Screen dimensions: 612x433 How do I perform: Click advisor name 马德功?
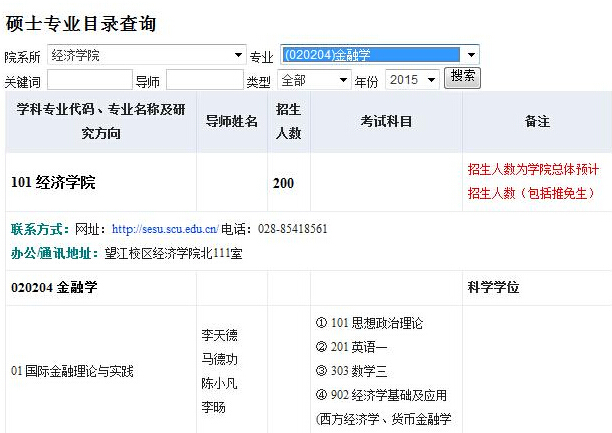tap(220, 359)
